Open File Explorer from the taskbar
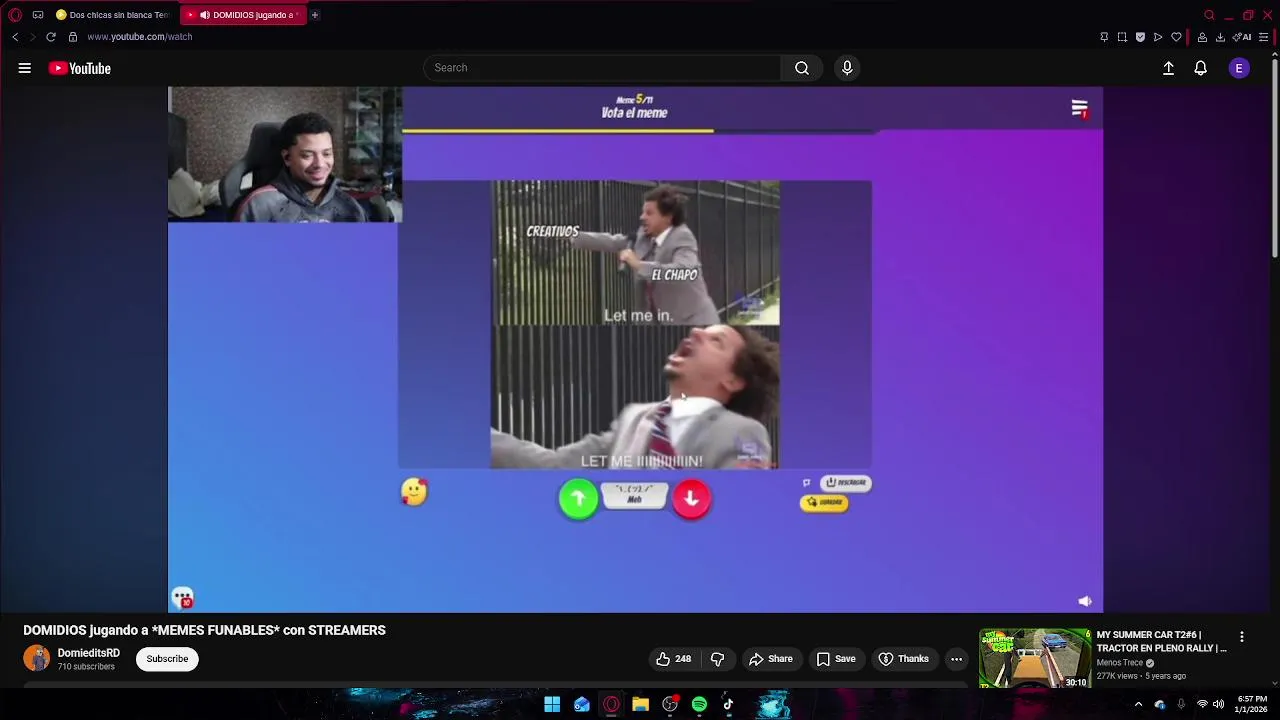Image resolution: width=1280 pixels, height=720 pixels. tap(640, 705)
